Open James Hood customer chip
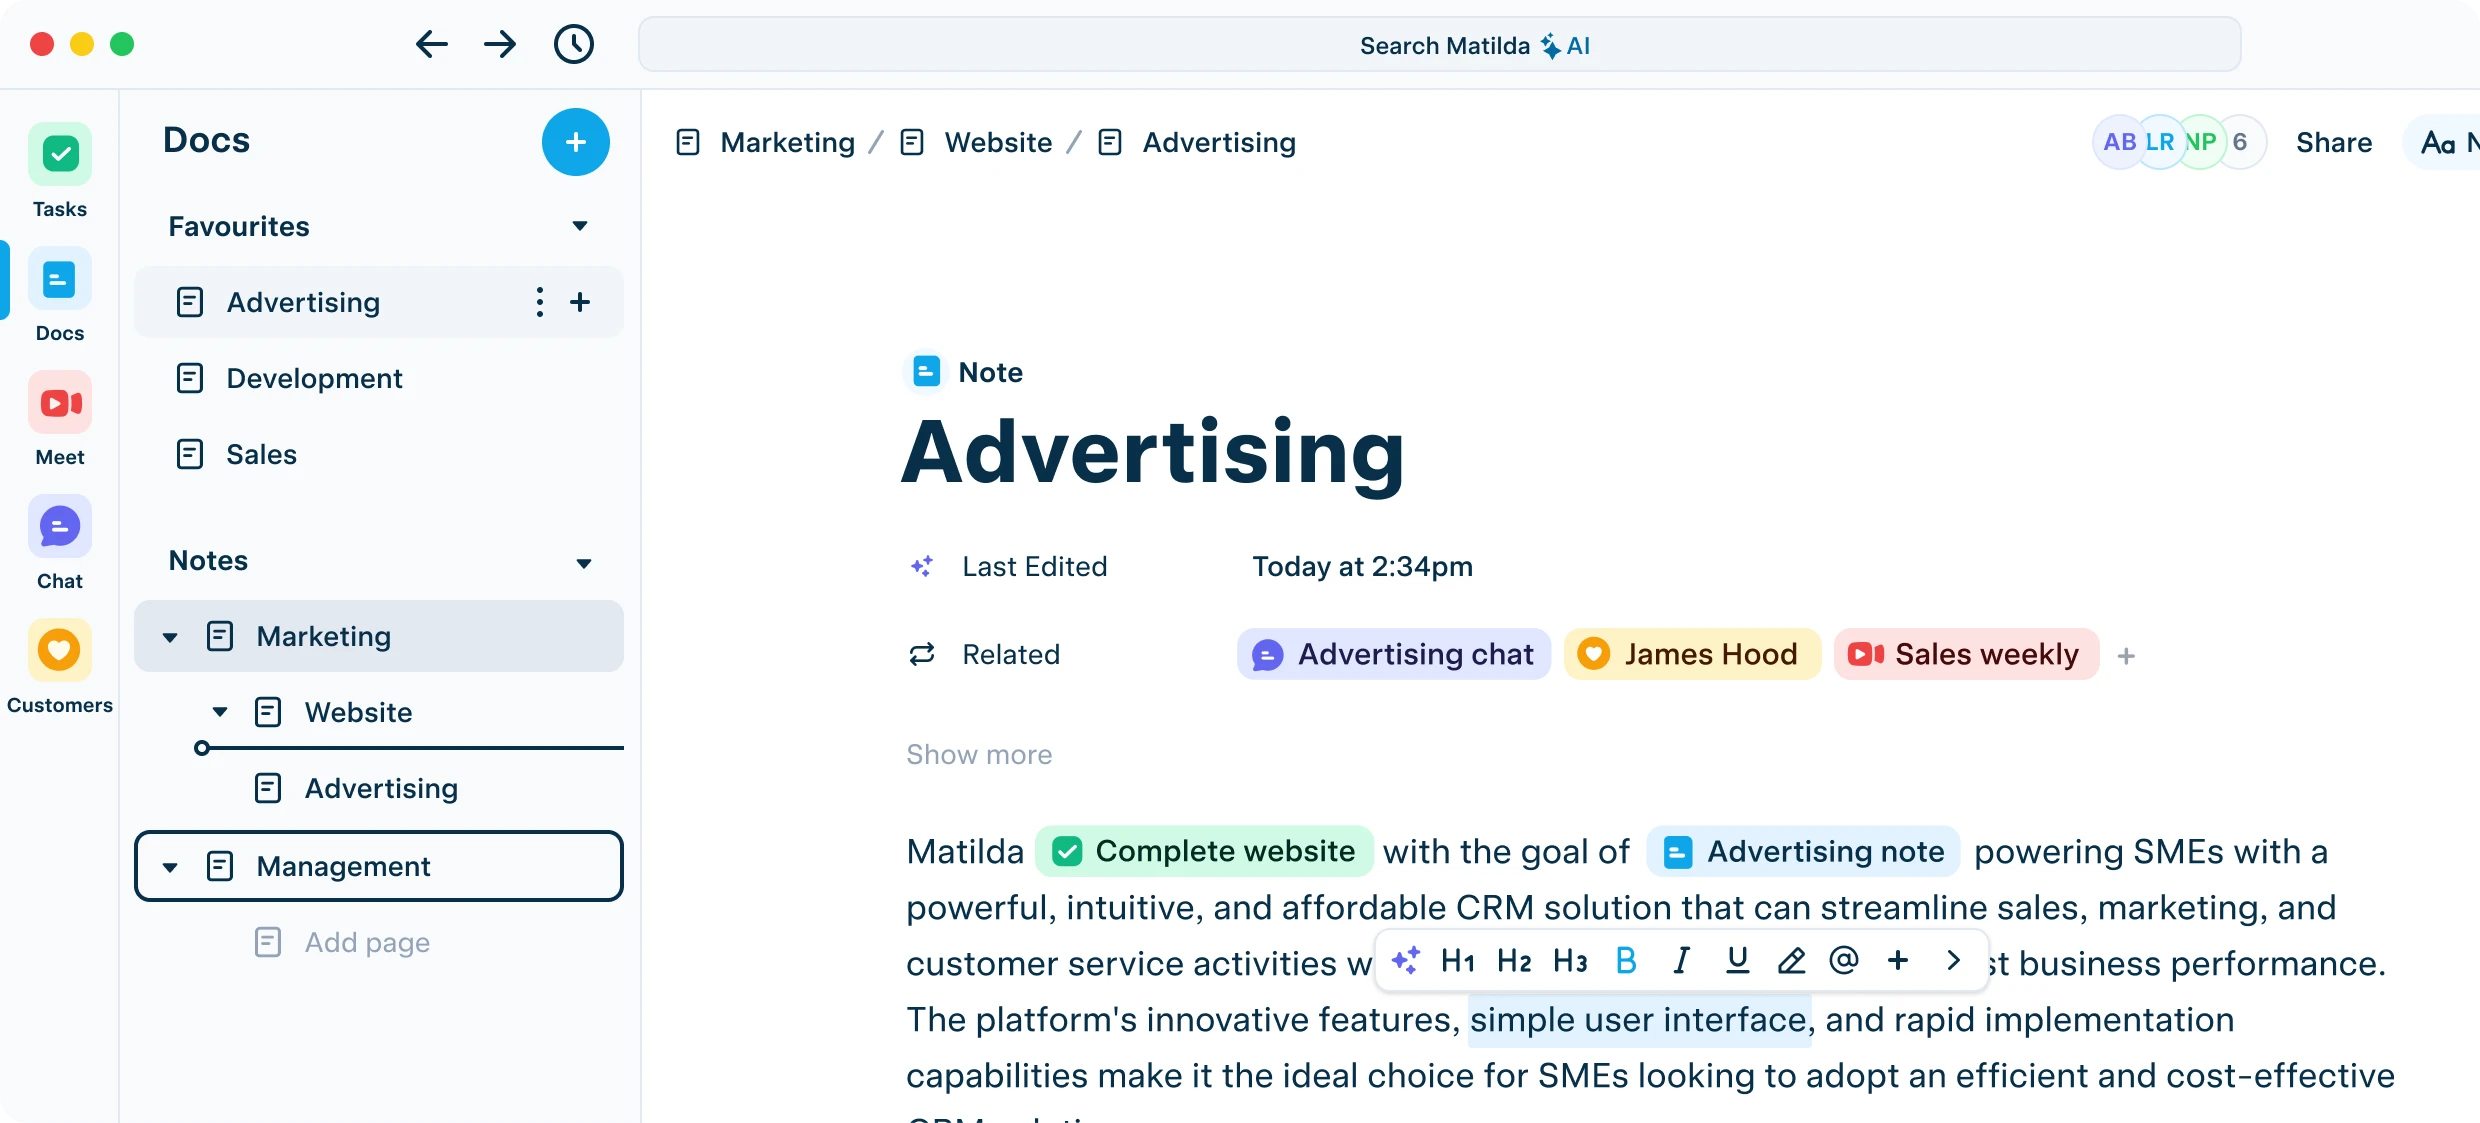Viewport: 2480px width, 1123px height. click(x=1692, y=654)
